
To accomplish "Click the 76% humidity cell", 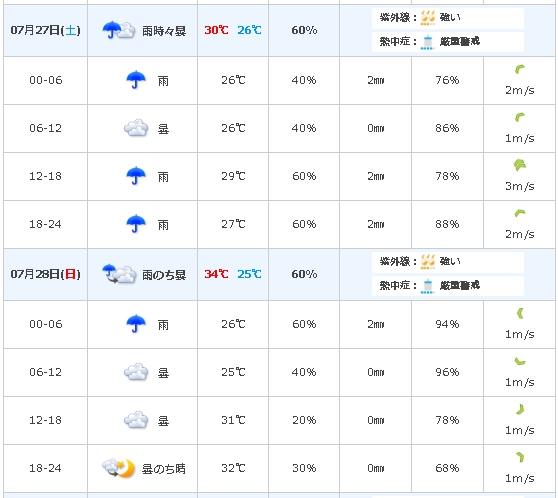I will click(x=447, y=80).
